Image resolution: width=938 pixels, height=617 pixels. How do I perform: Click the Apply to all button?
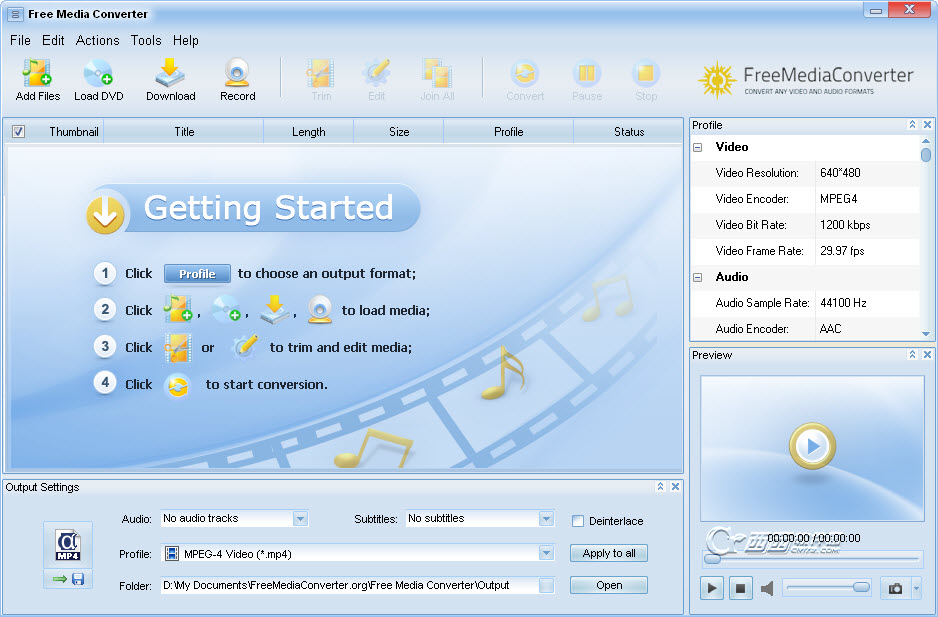[609, 553]
